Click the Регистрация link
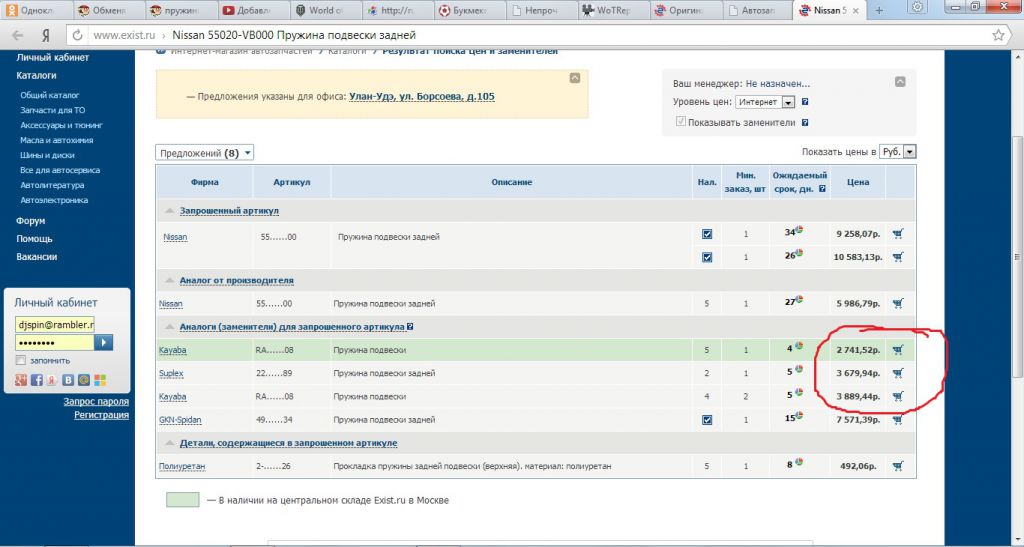The width and height of the screenshot is (1024, 547). pyautogui.click(x=101, y=415)
